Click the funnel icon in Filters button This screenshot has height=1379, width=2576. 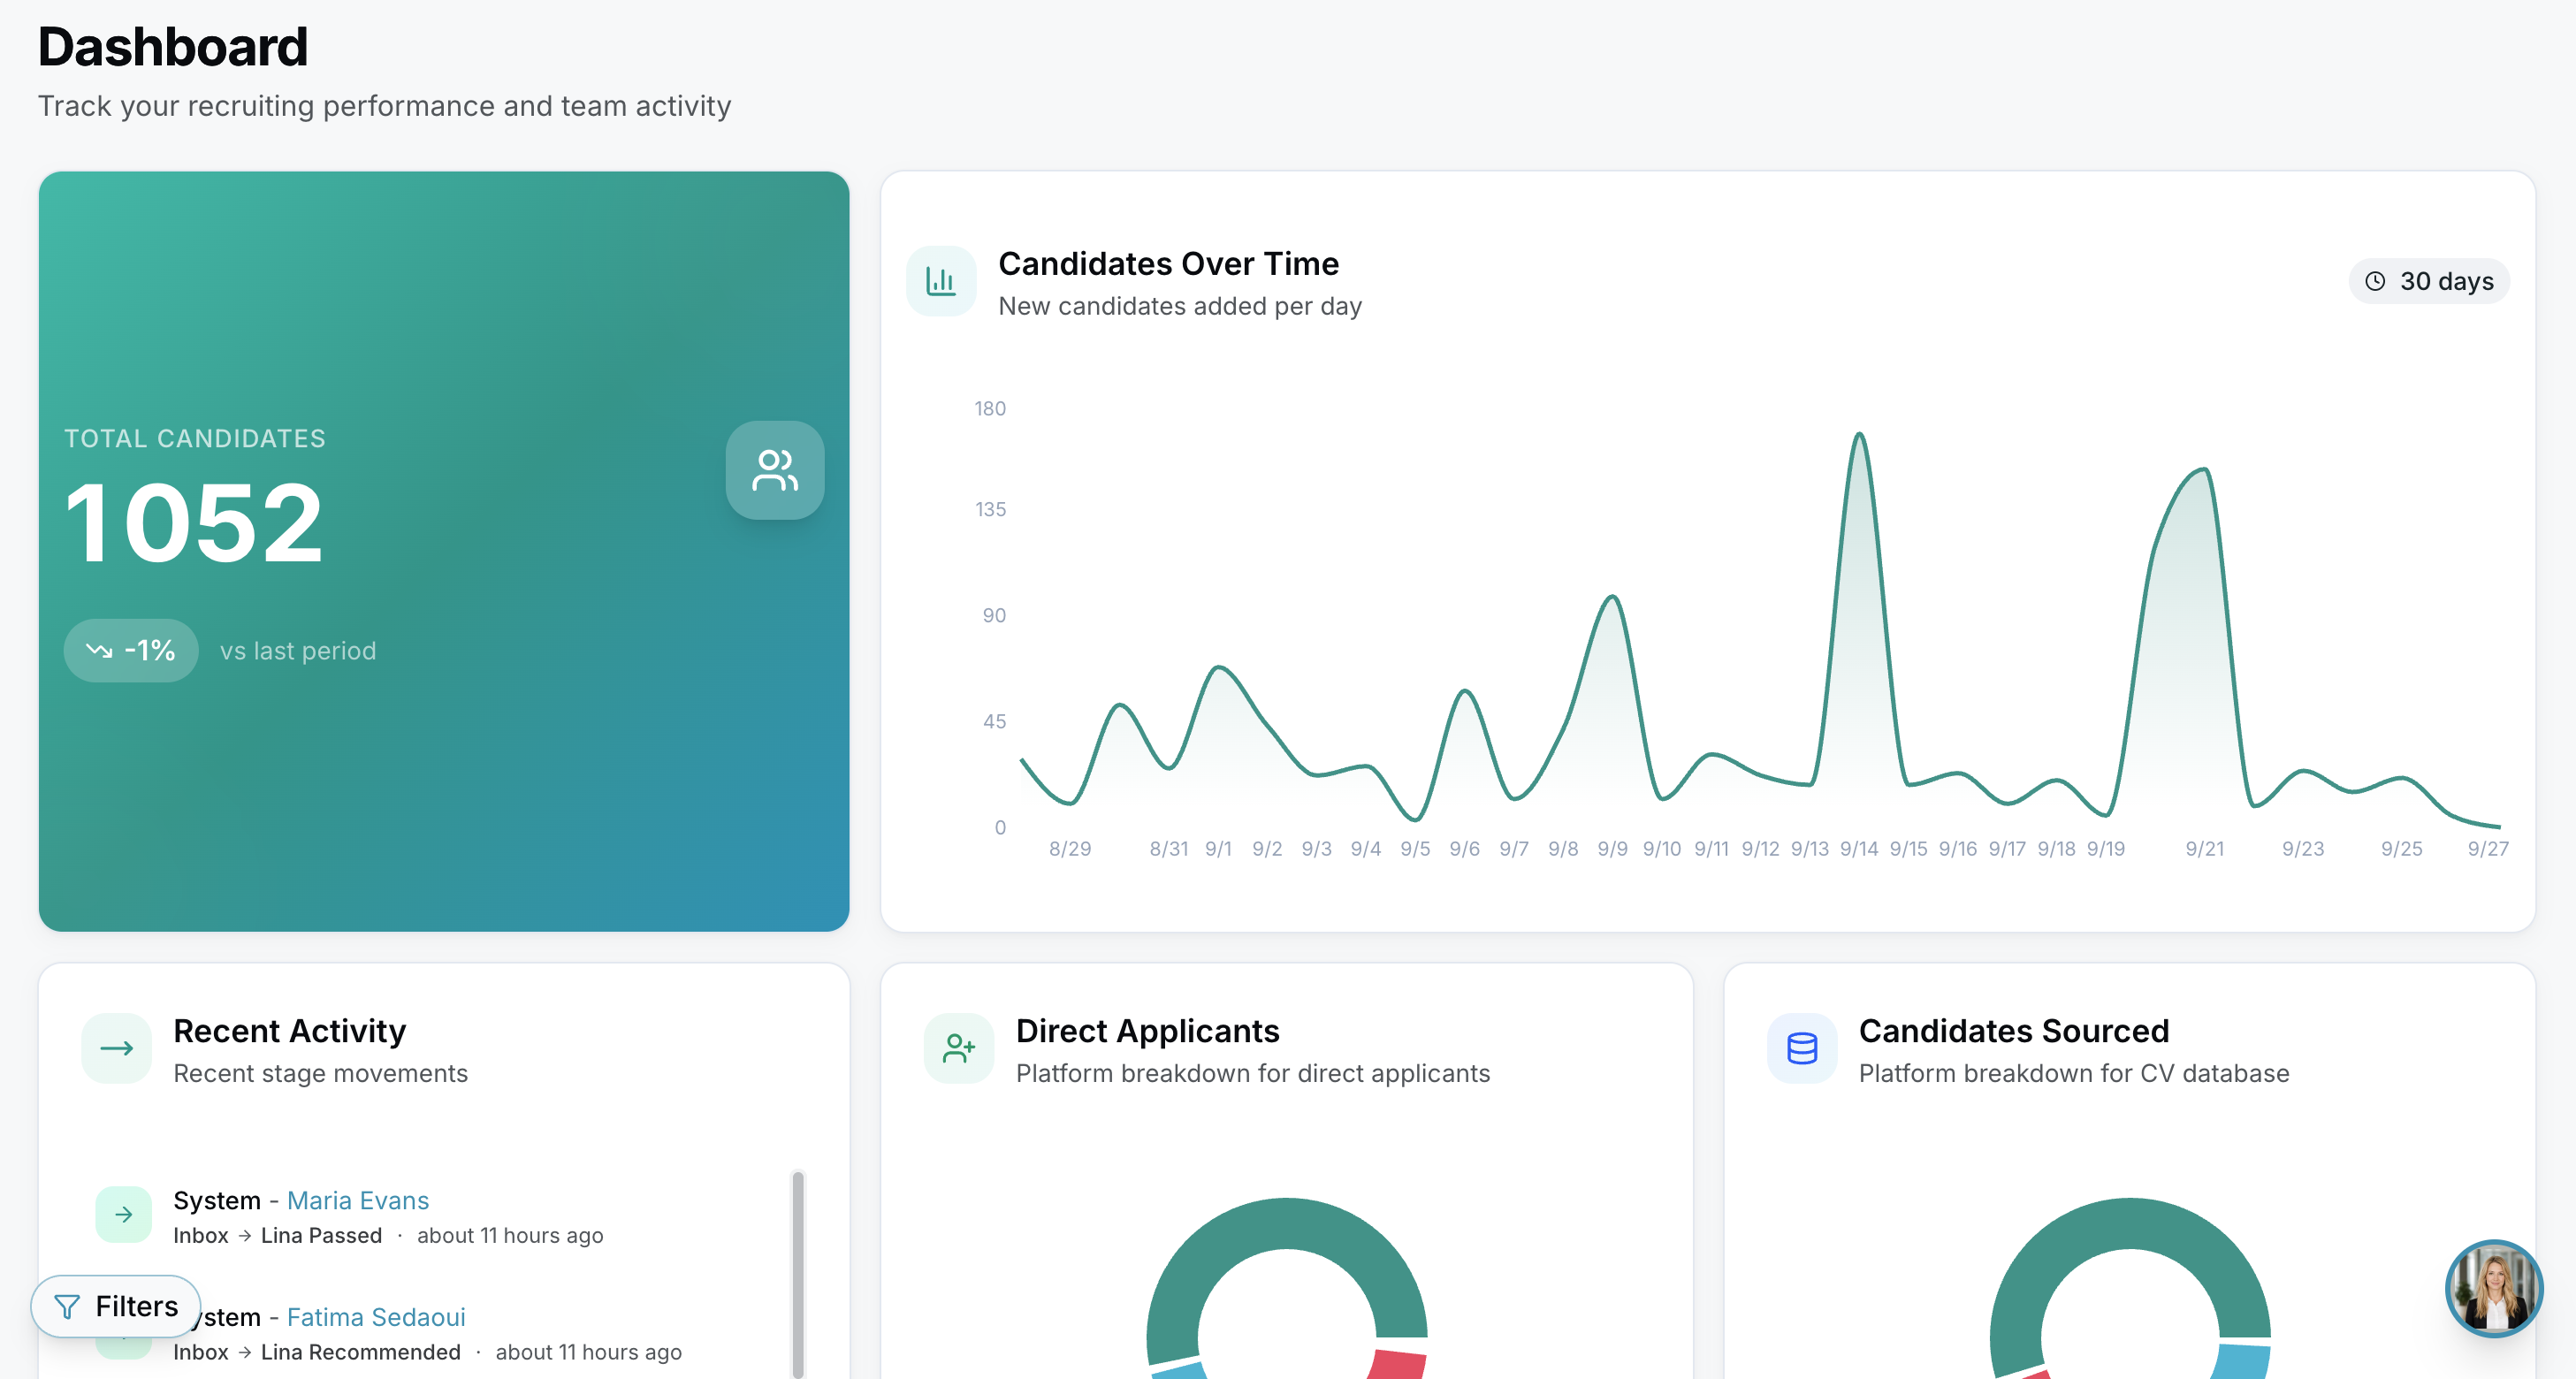click(x=67, y=1306)
